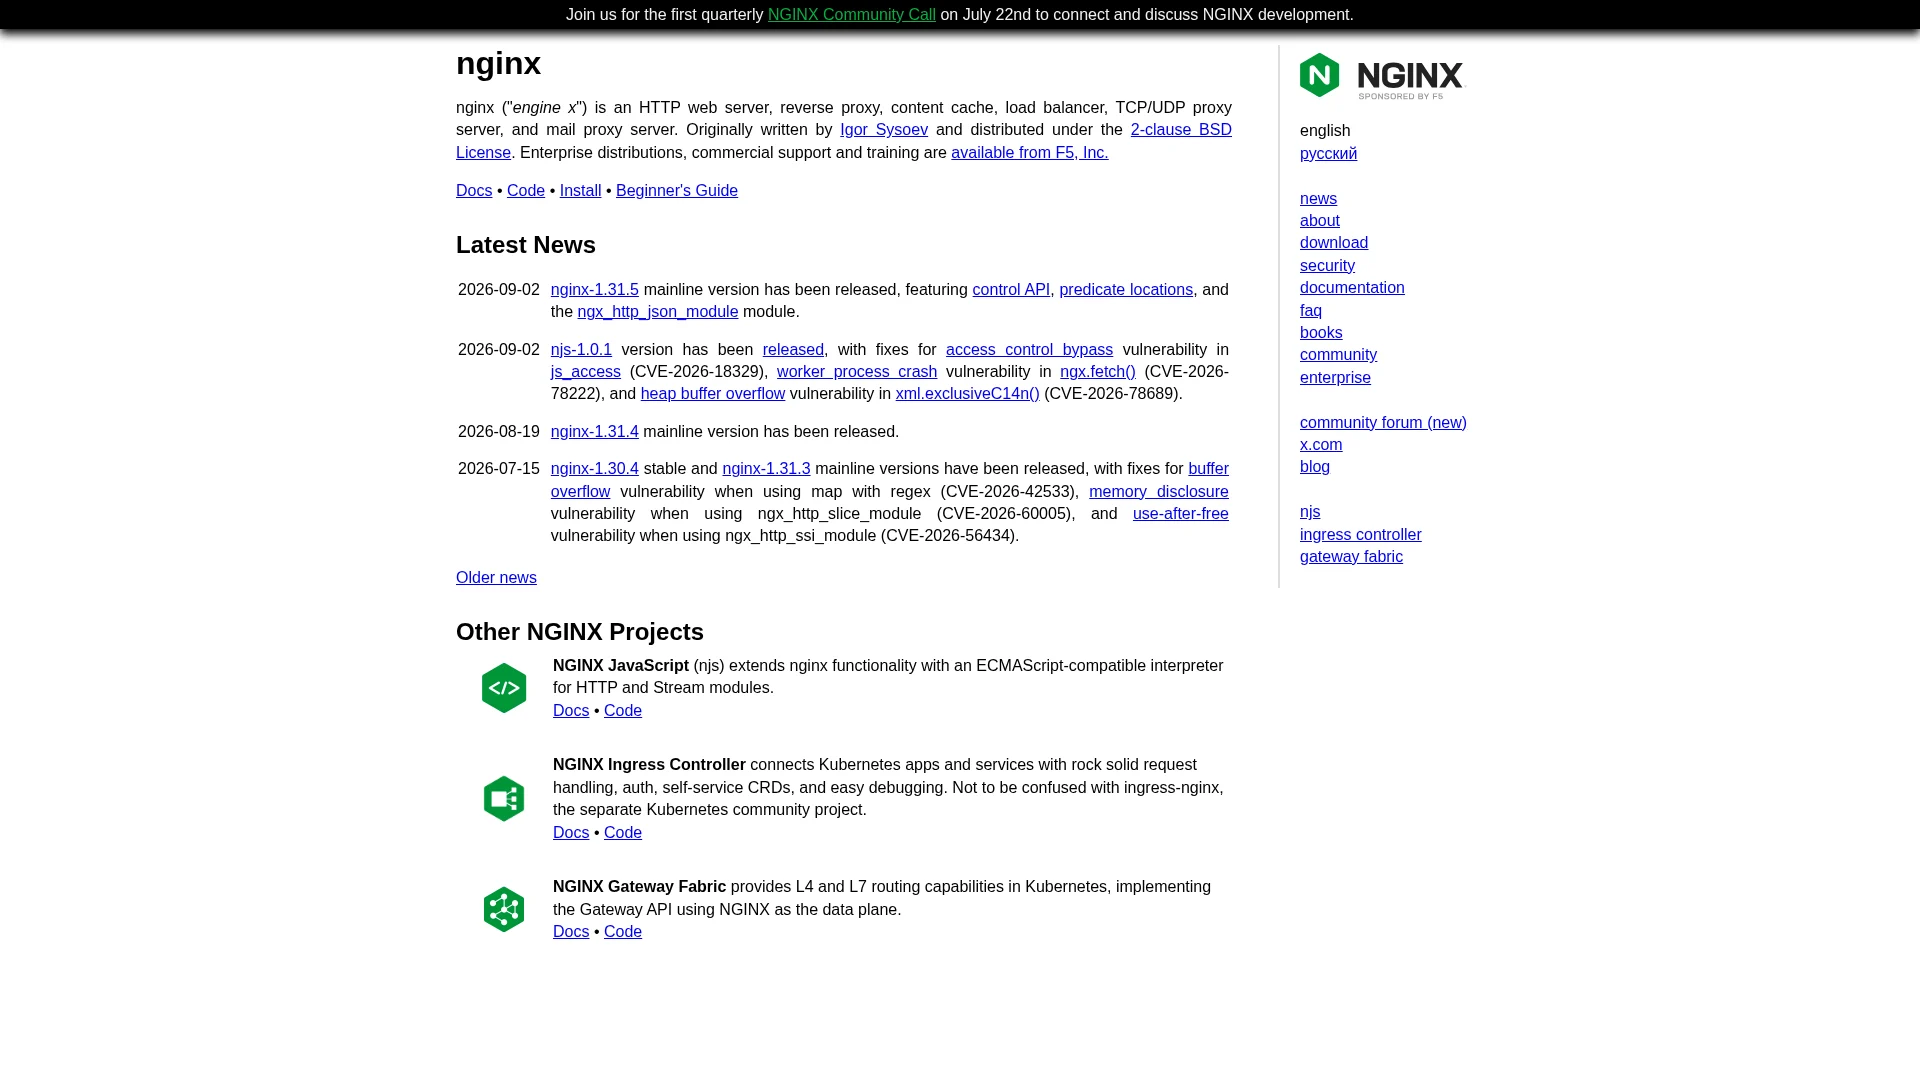Open x.com sidebar link

click(x=1321, y=445)
